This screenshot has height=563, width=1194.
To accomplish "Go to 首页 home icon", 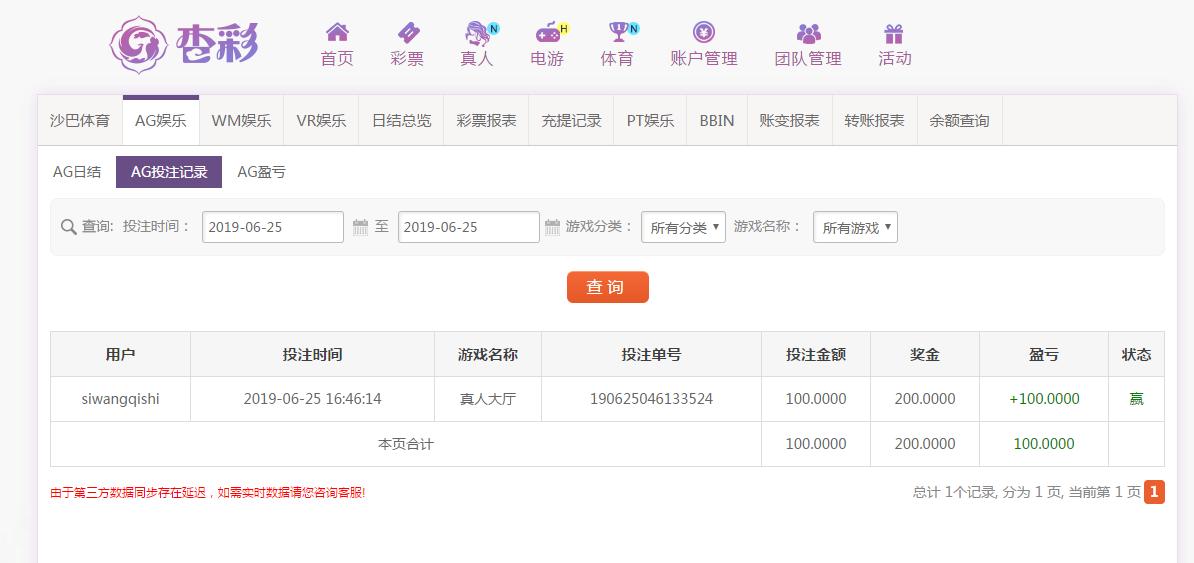I will coord(337,34).
